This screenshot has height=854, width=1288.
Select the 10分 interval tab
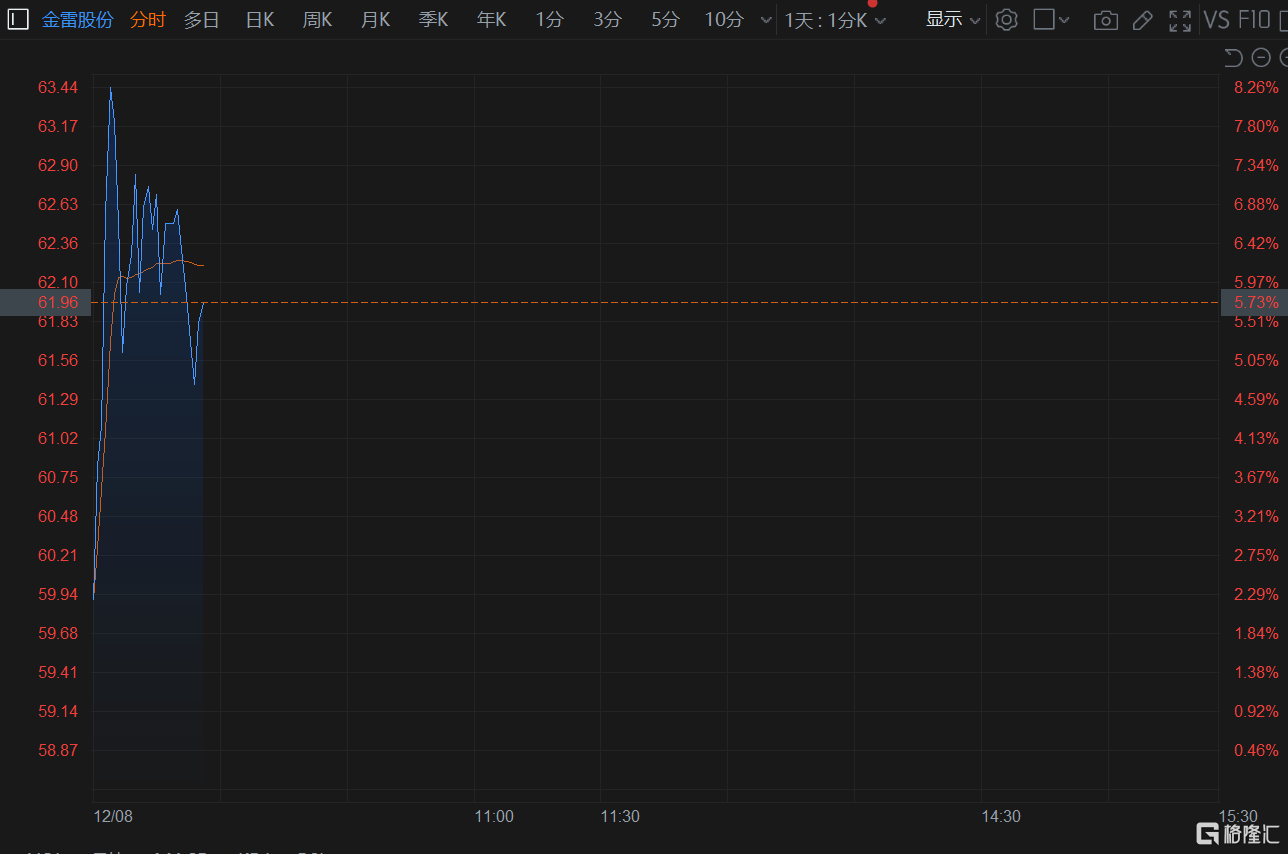724,19
